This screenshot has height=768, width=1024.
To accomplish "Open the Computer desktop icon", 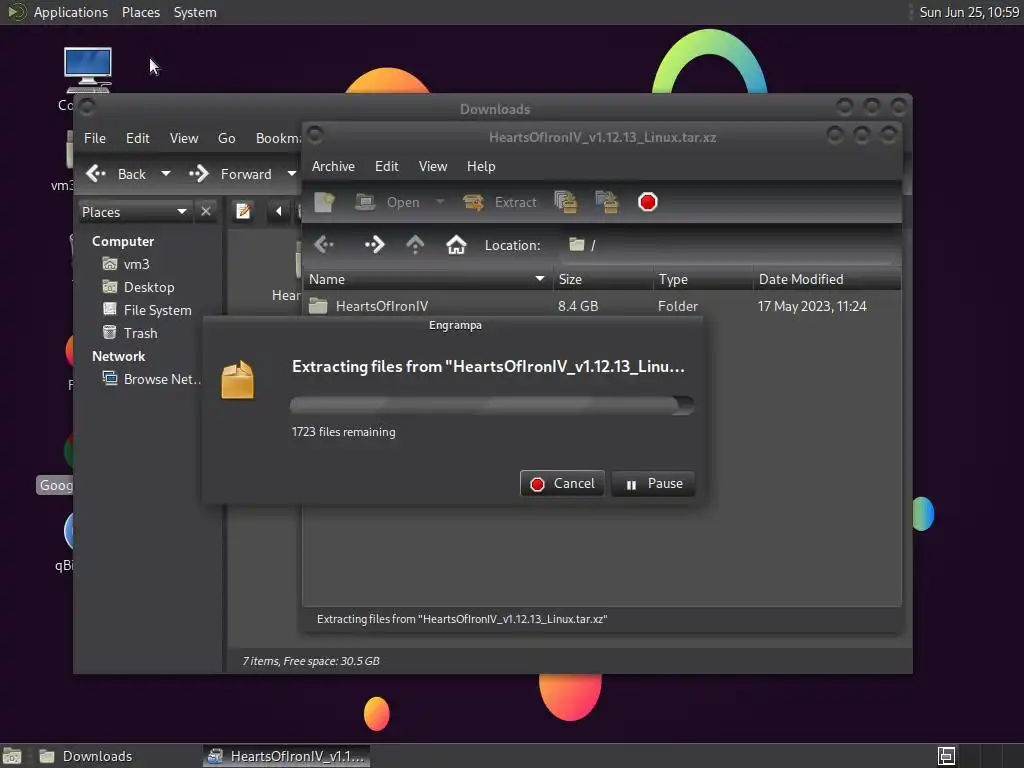I will [x=88, y=69].
